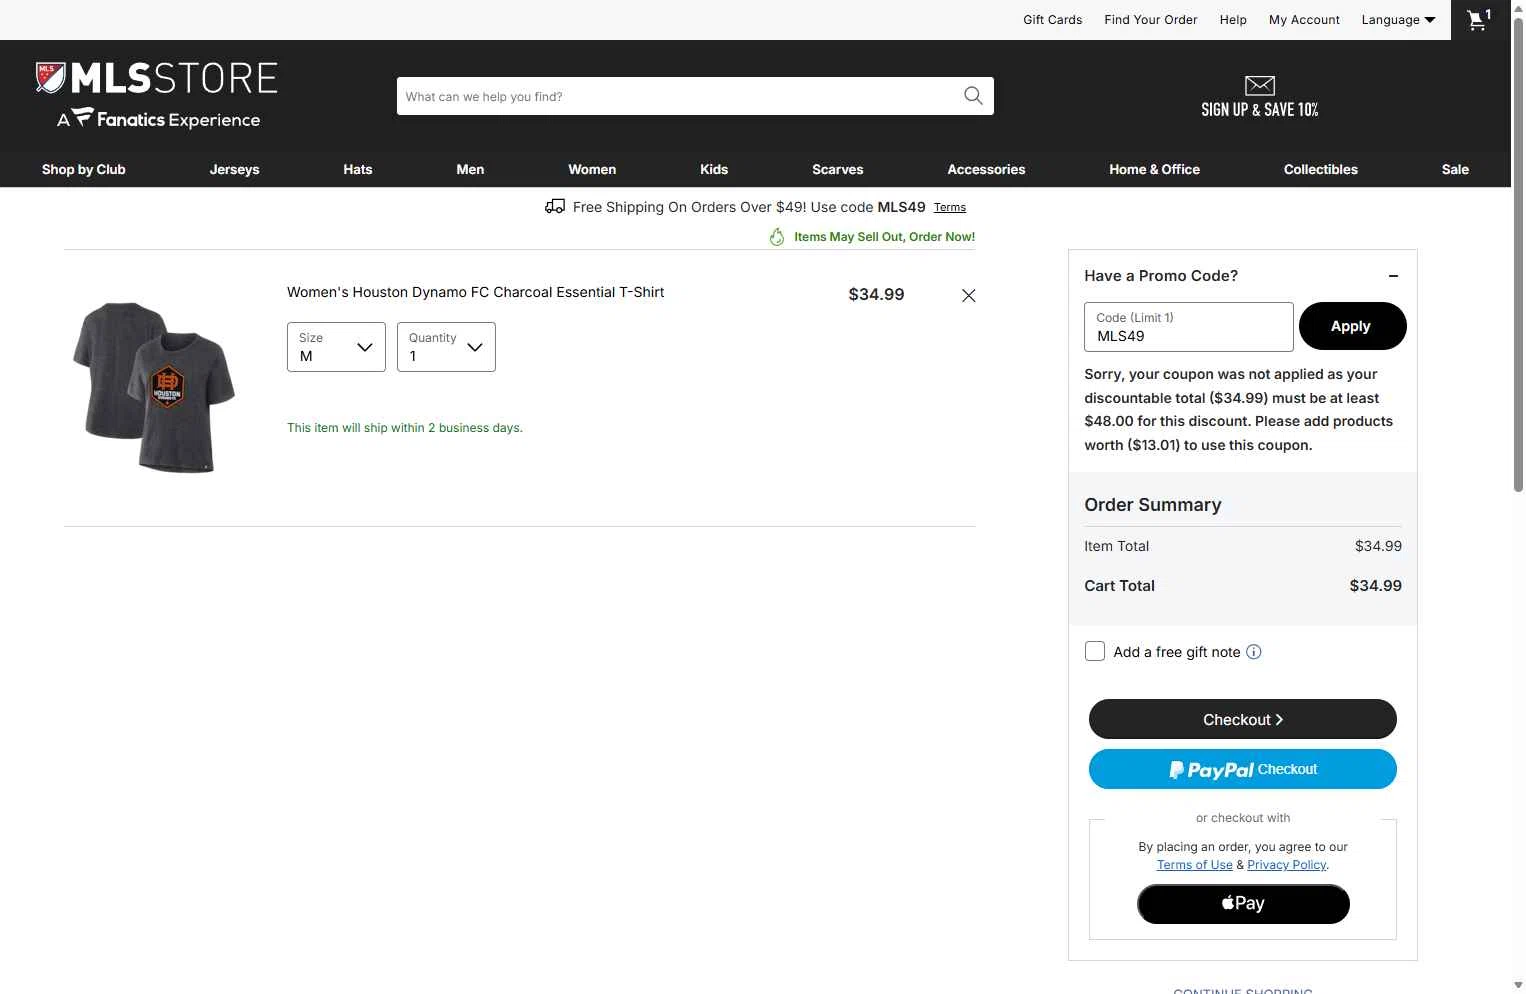Open the Hats menu
Viewport: 1526px width, 994px height.
coord(358,169)
